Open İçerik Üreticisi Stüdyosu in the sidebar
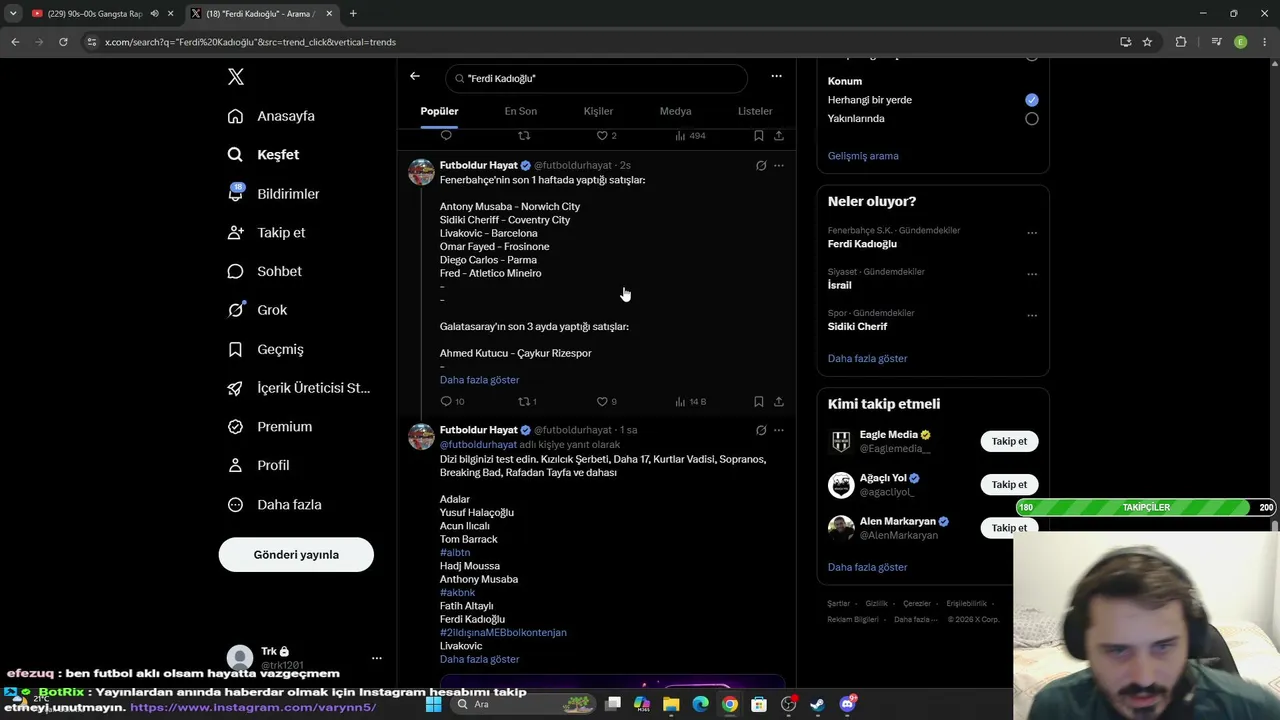The image size is (1280, 720). [298, 388]
